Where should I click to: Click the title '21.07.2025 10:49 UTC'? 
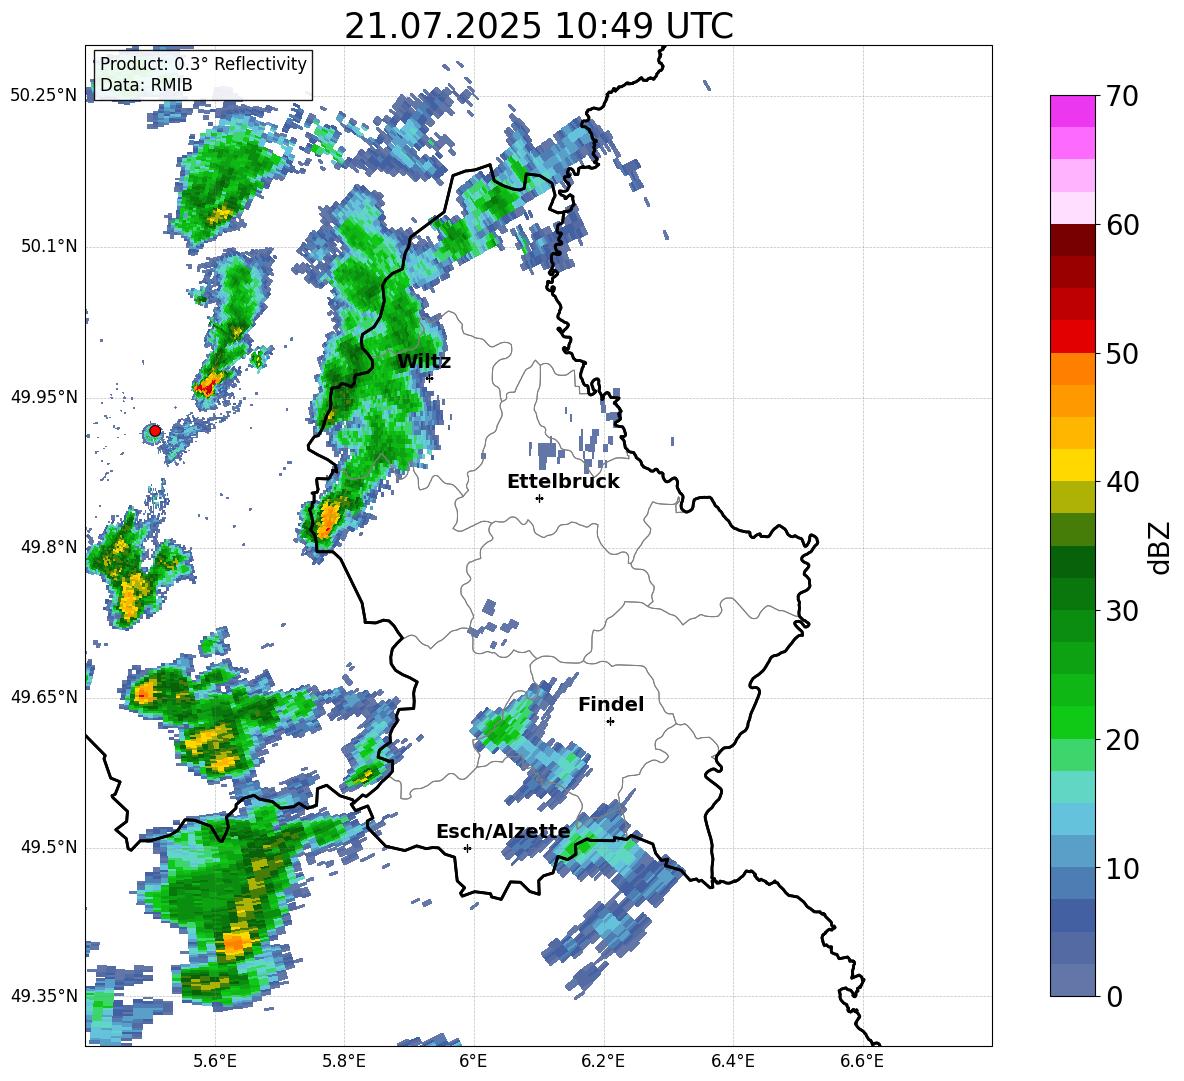pyautogui.click(x=538, y=26)
